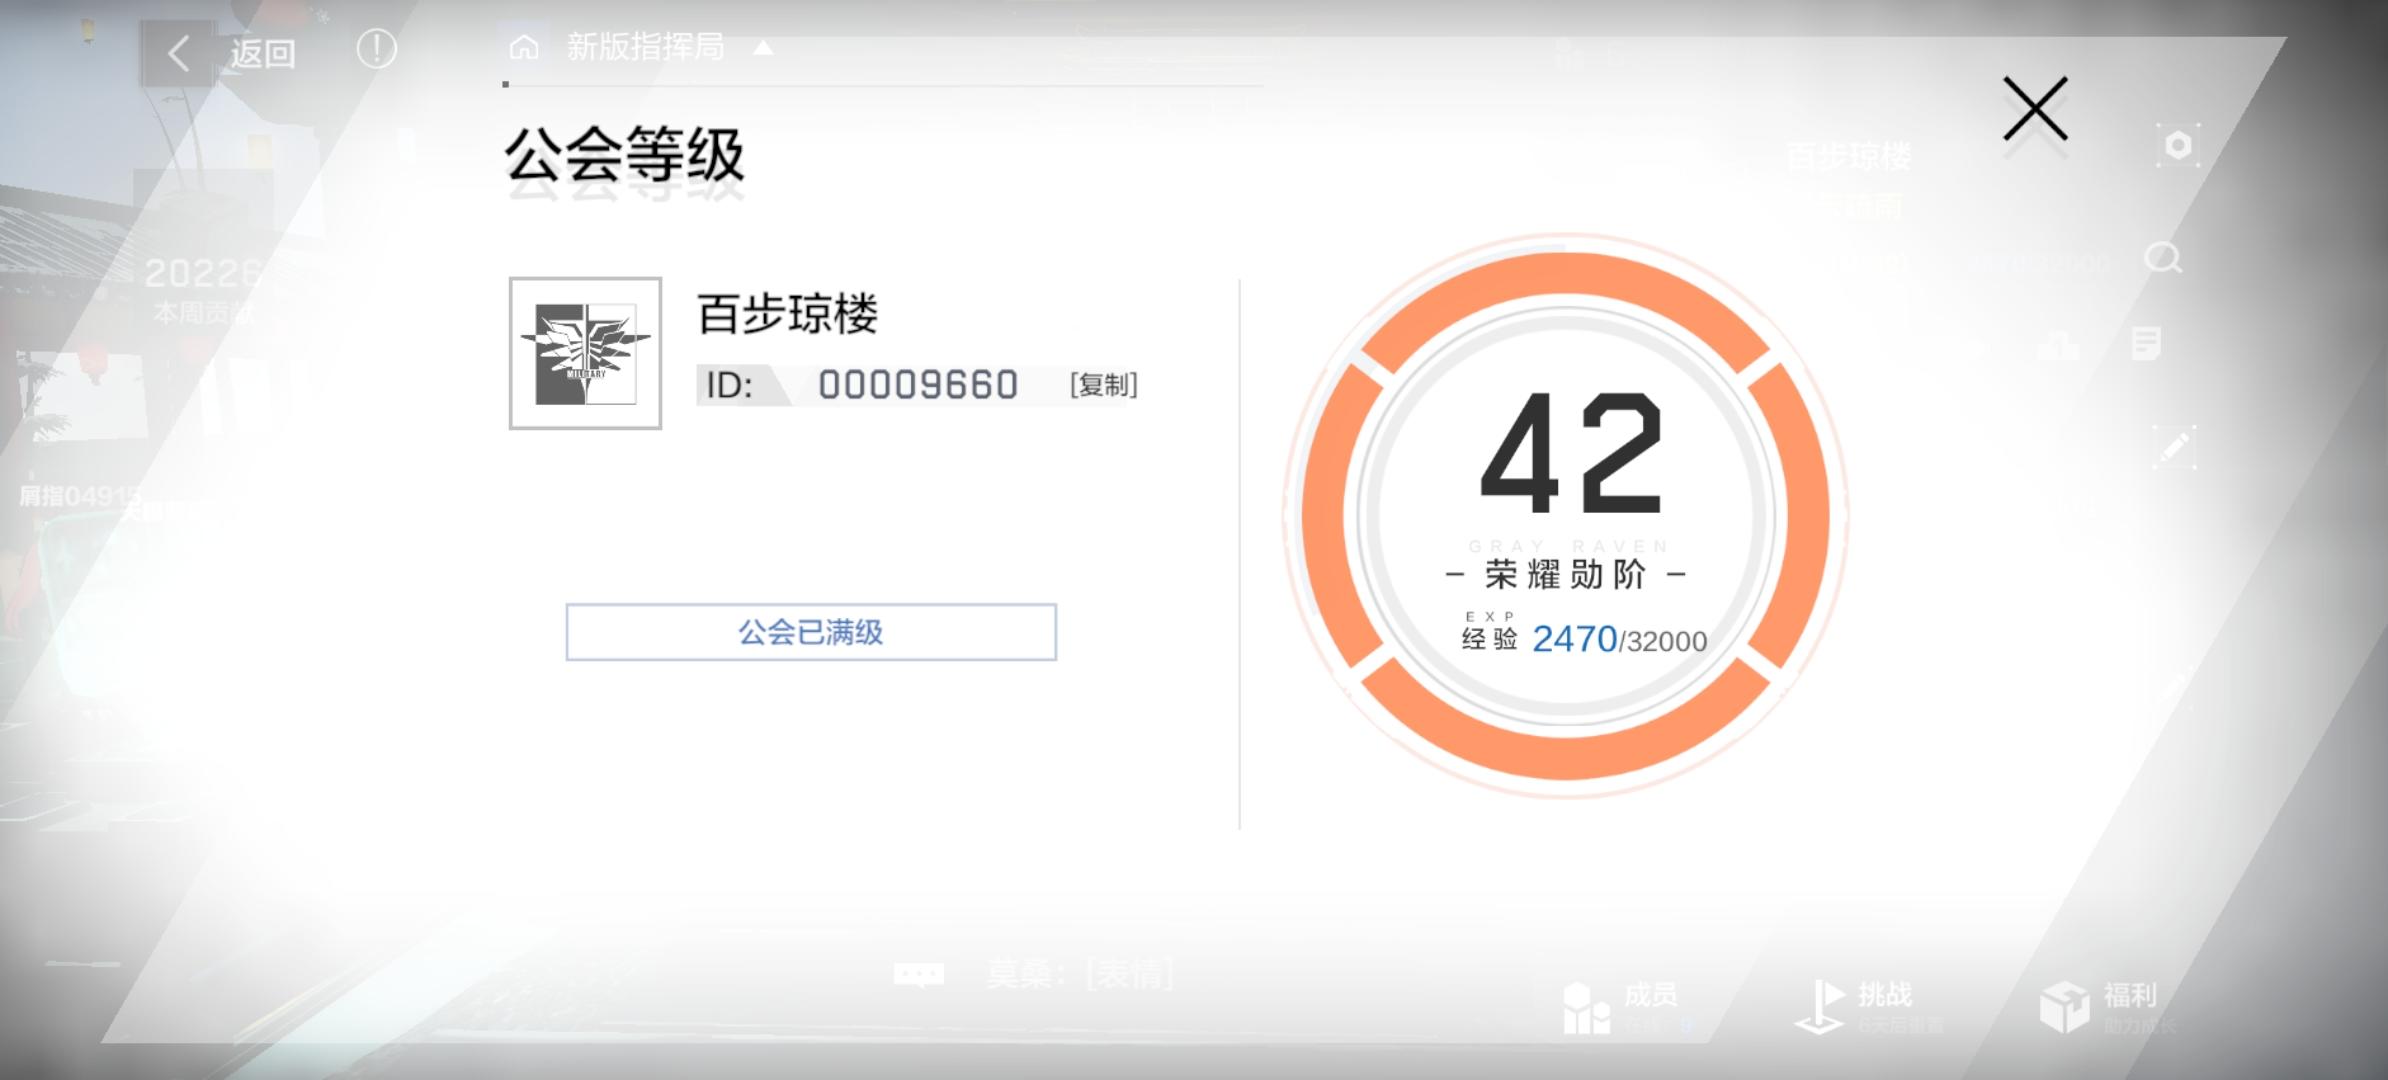Screen dimensions: 2388x1080
Task: Copy the guild ID via [复制]
Action: pyautogui.click(x=1103, y=385)
